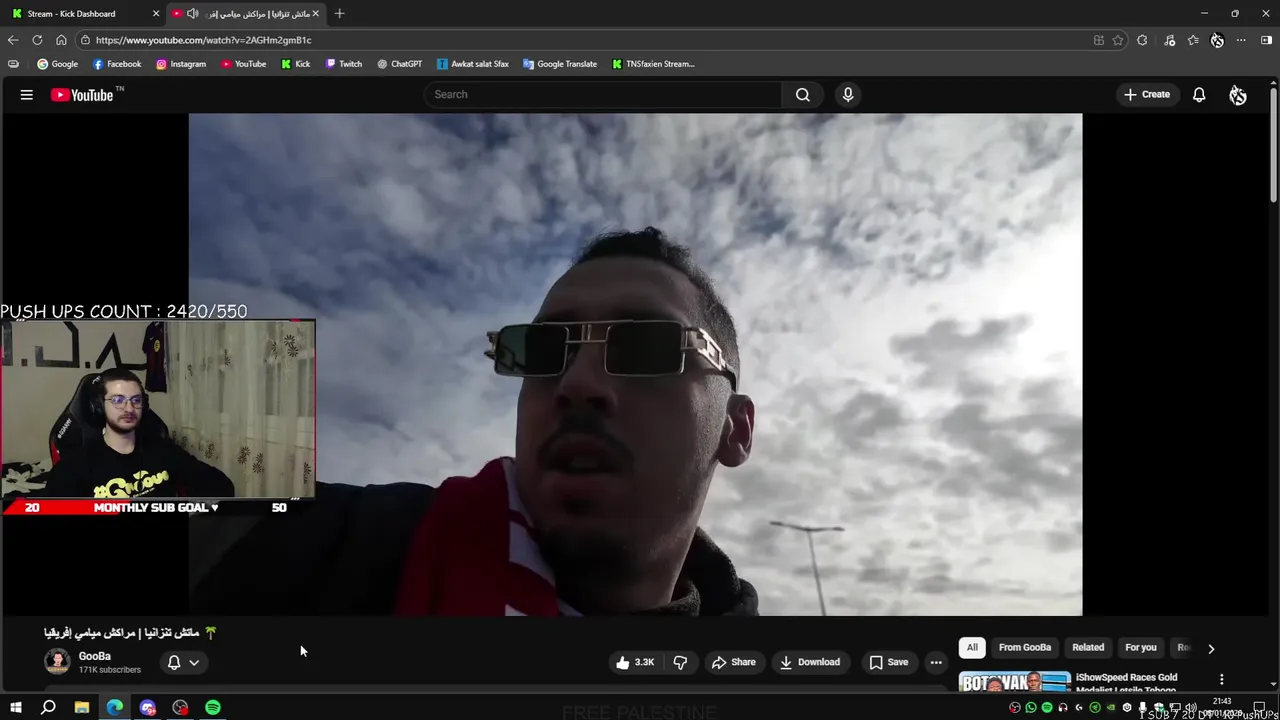Open File Explorer from the taskbar
The width and height of the screenshot is (1280, 720).
(x=82, y=707)
